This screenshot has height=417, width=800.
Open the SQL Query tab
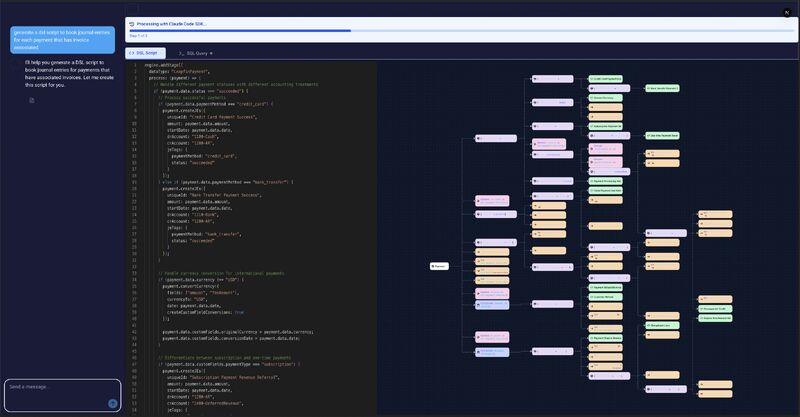[x=195, y=53]
